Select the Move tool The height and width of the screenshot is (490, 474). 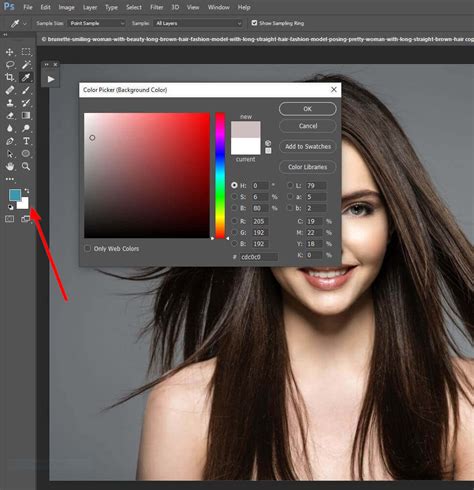tap(9, 52)
